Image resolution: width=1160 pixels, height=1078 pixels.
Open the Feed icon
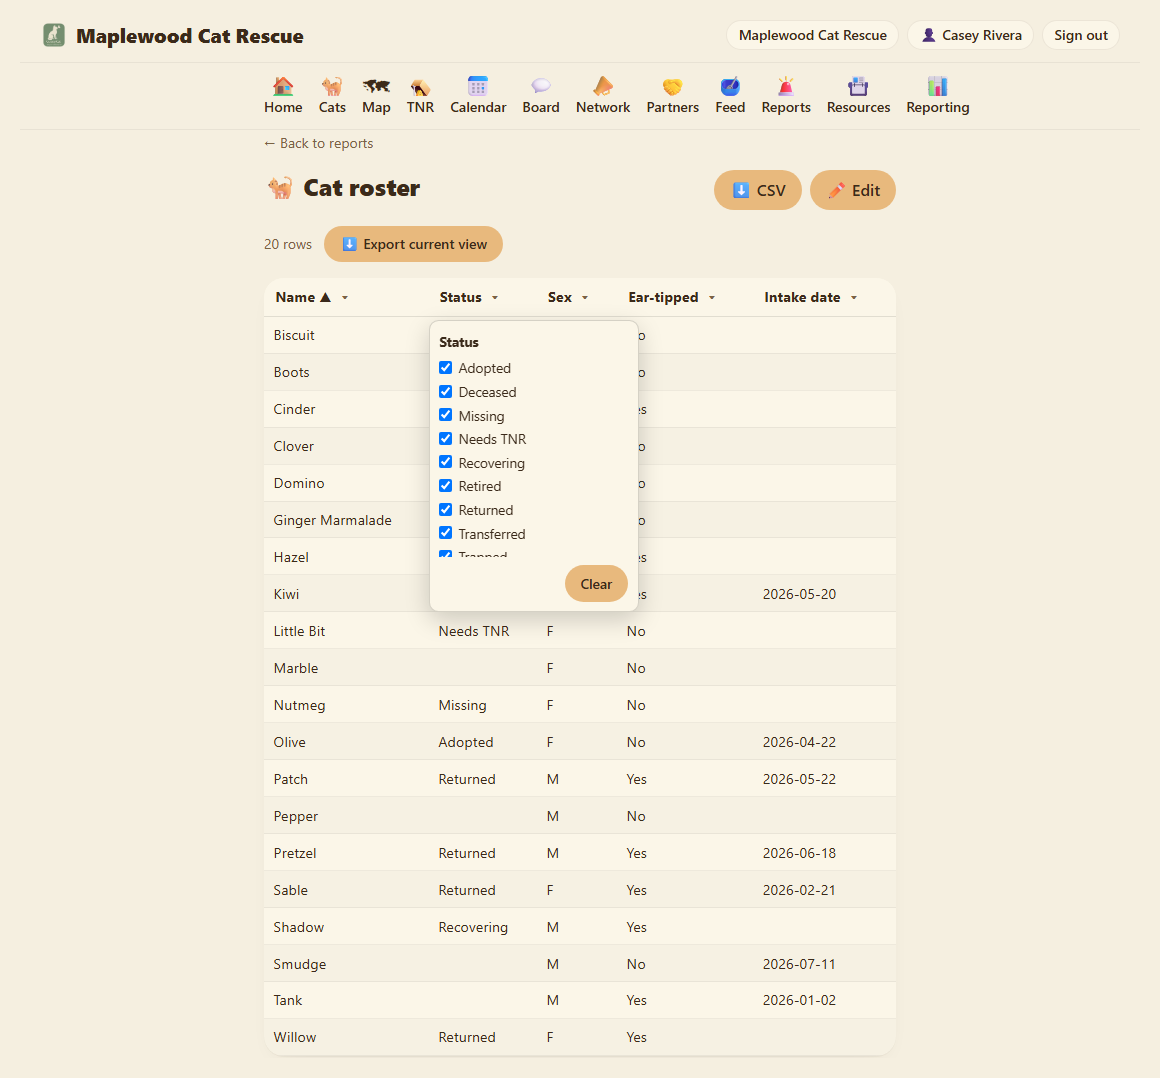(730, 87)
